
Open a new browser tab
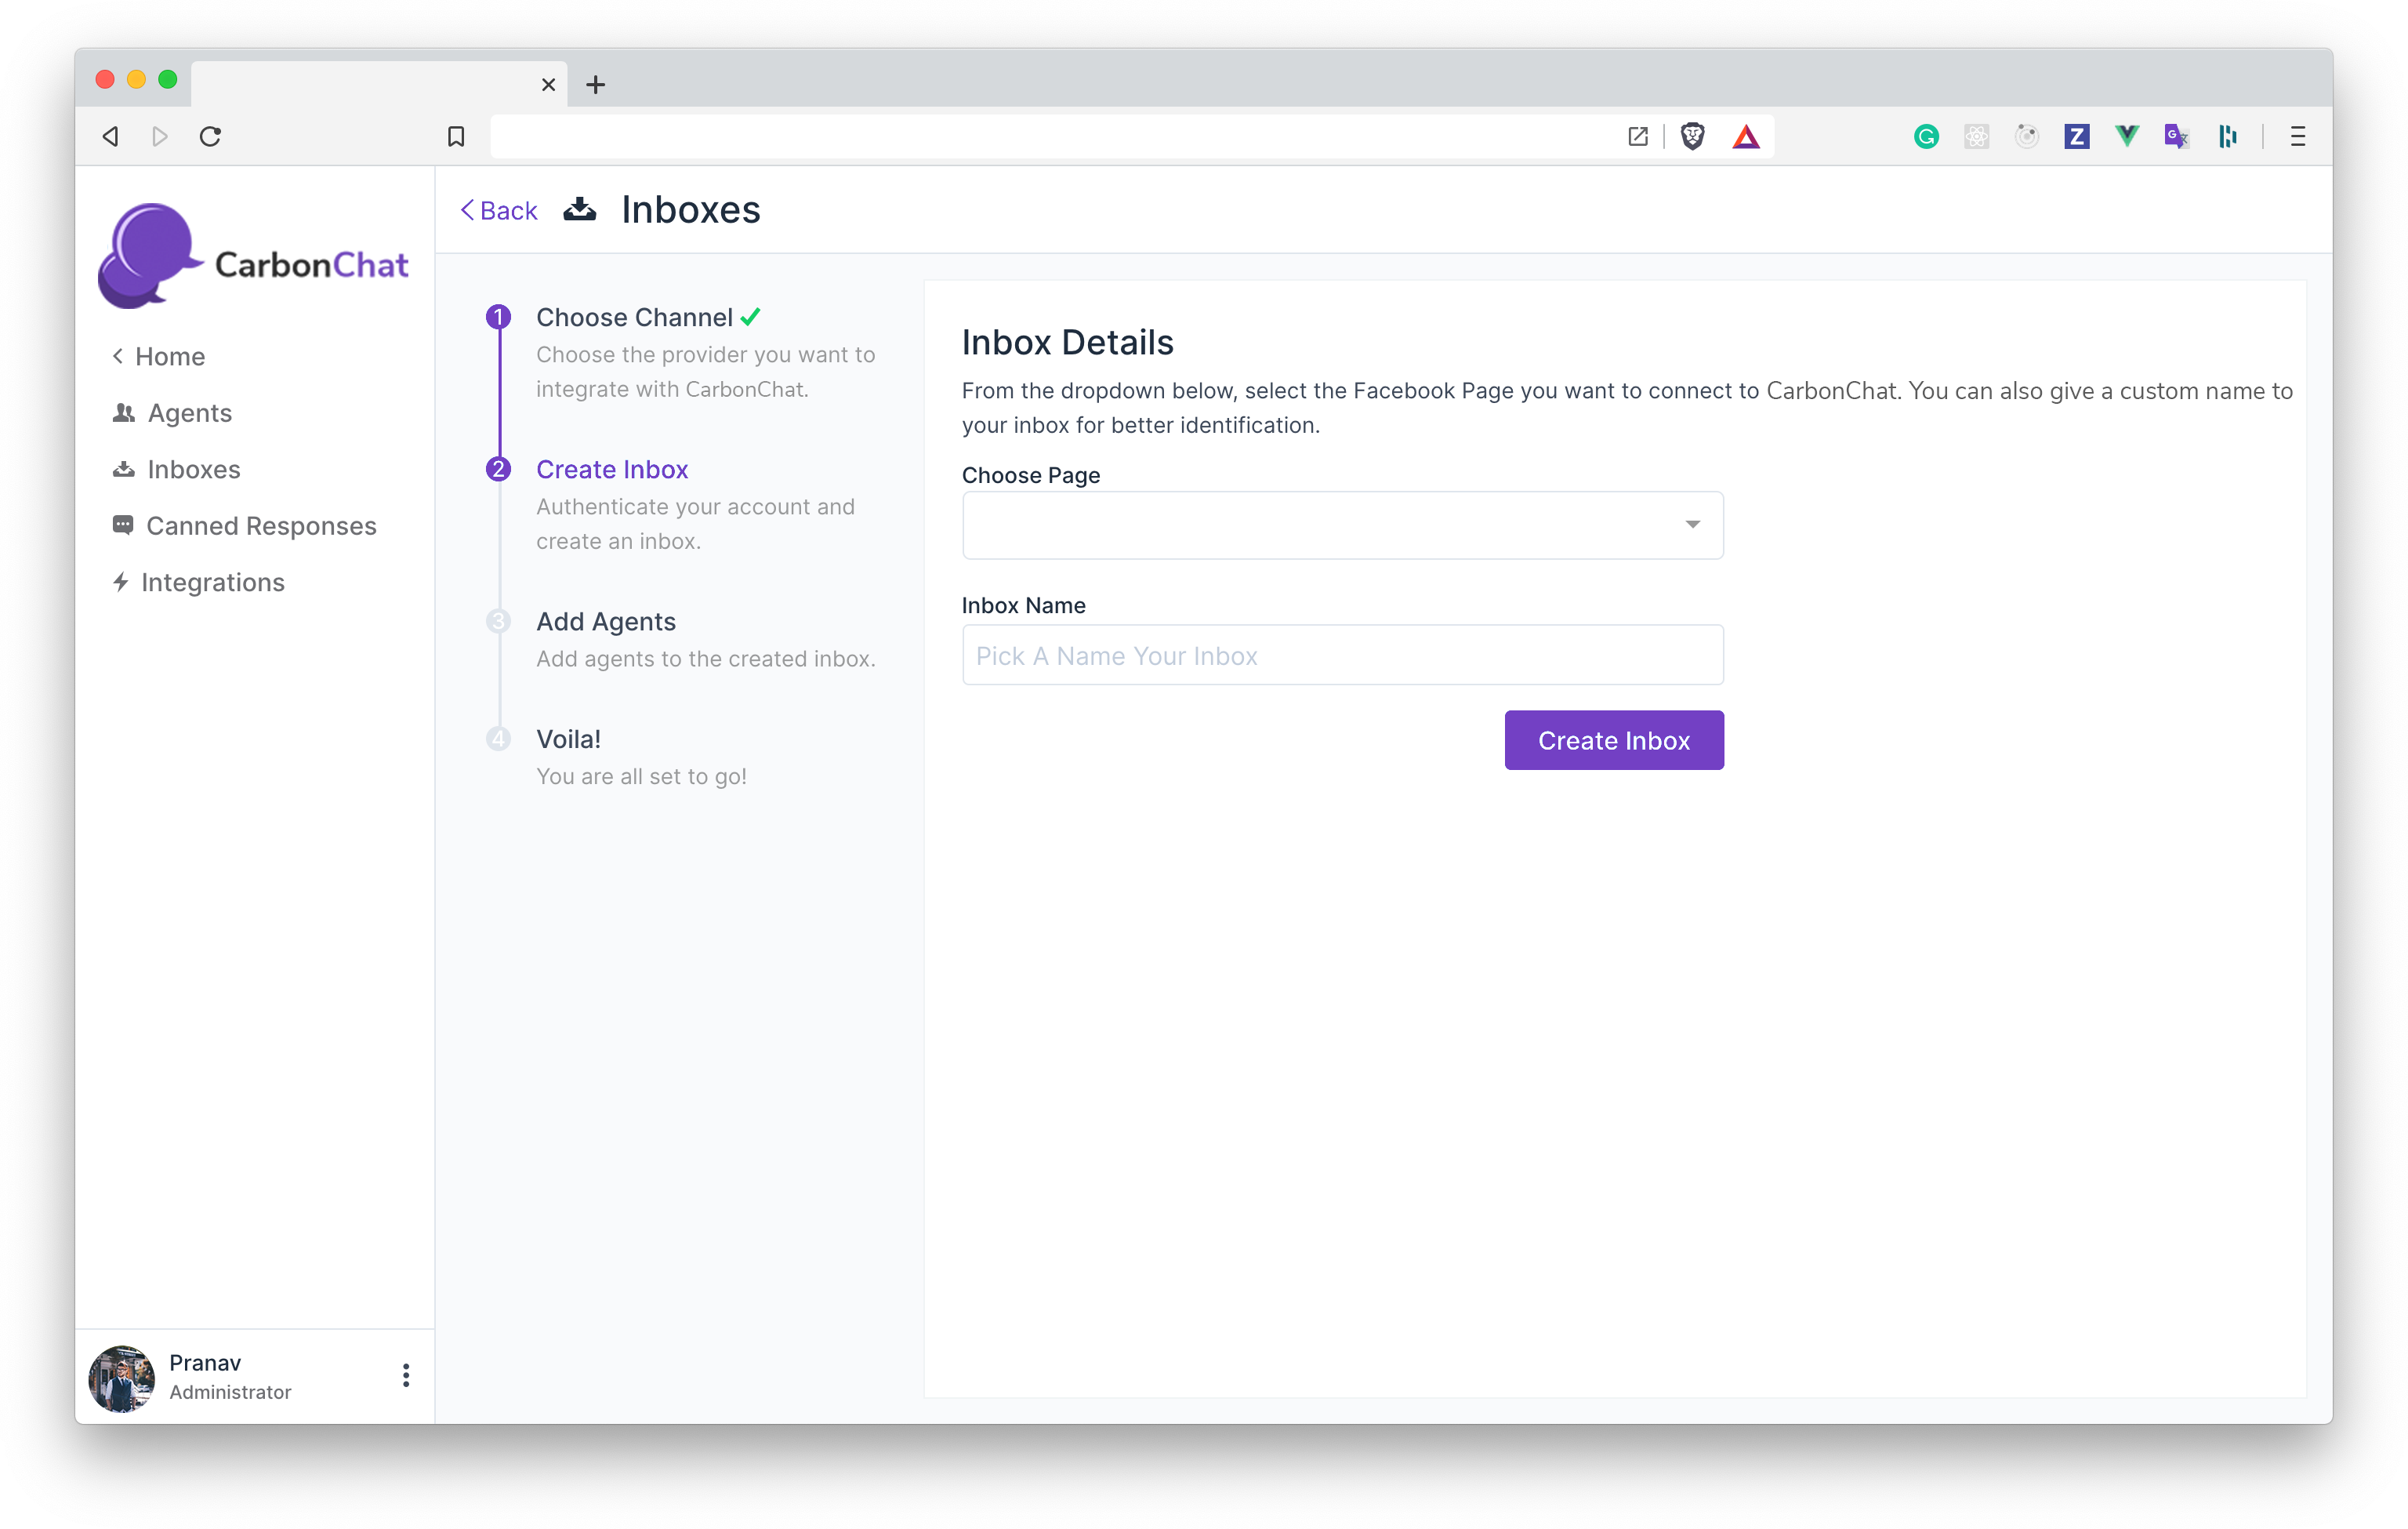[596, 85]
